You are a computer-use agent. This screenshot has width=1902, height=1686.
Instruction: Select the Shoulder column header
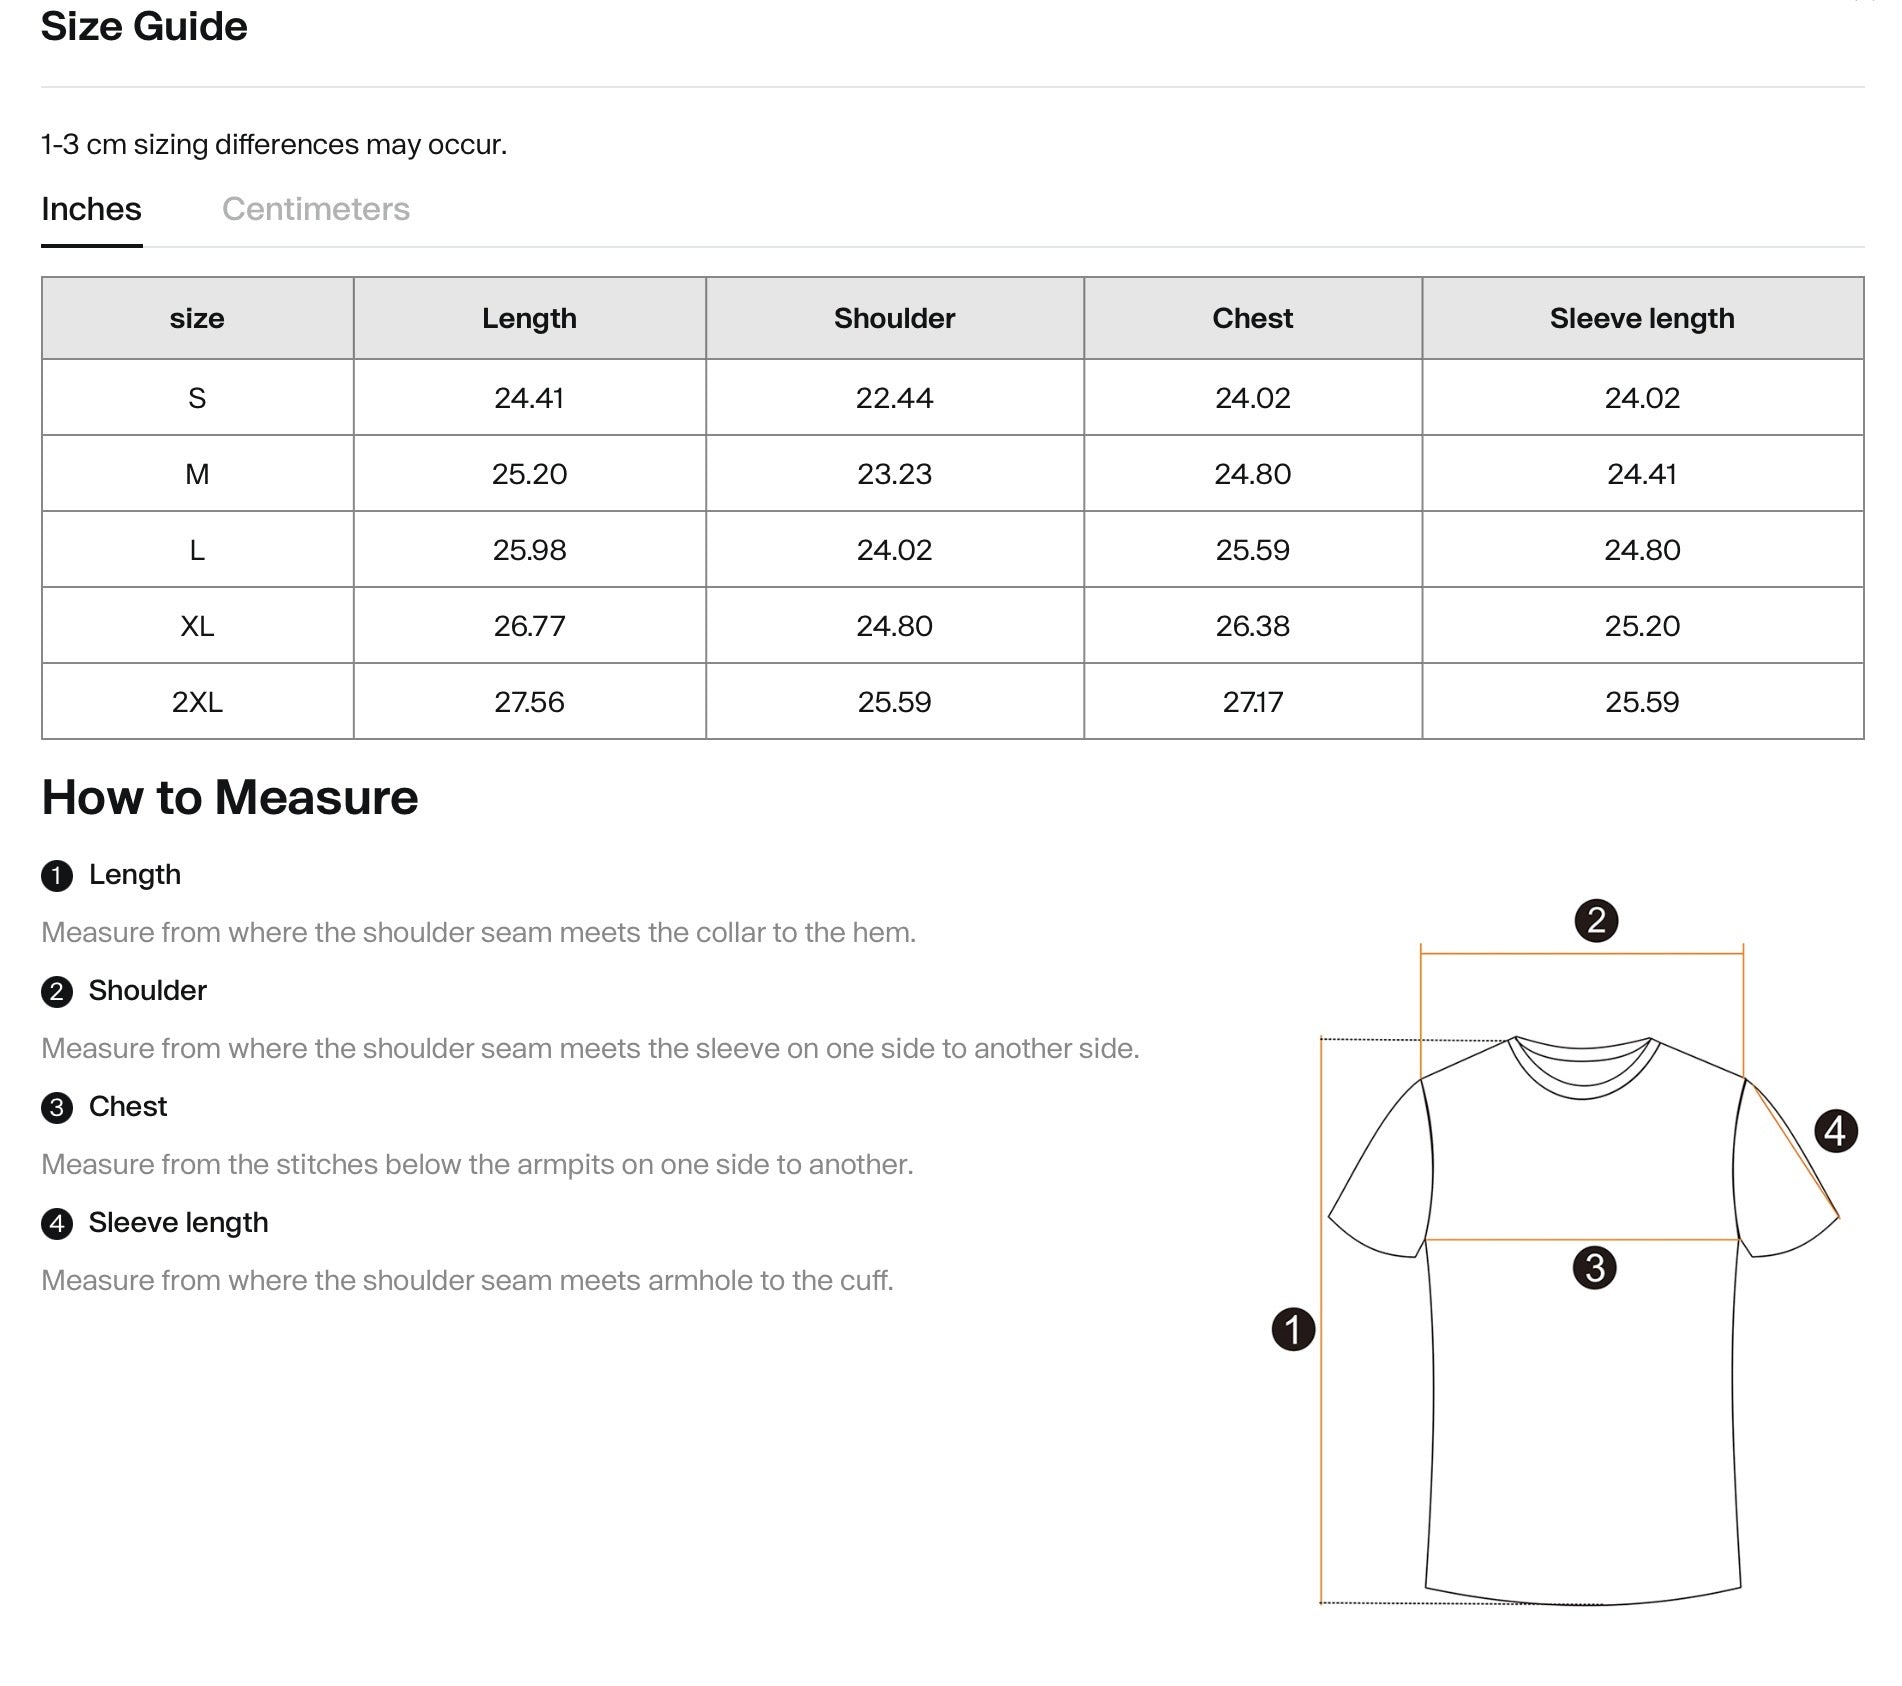894,318
